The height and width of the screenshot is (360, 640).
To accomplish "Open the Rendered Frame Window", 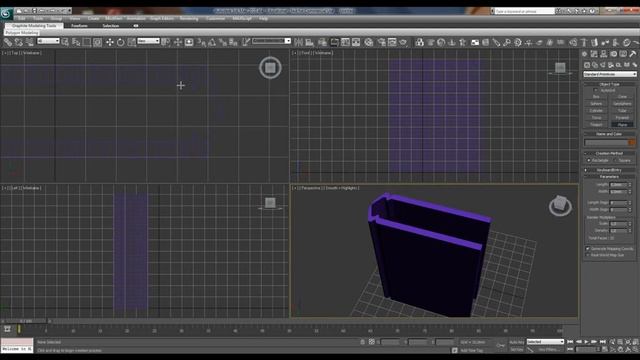I will [392, 42].
